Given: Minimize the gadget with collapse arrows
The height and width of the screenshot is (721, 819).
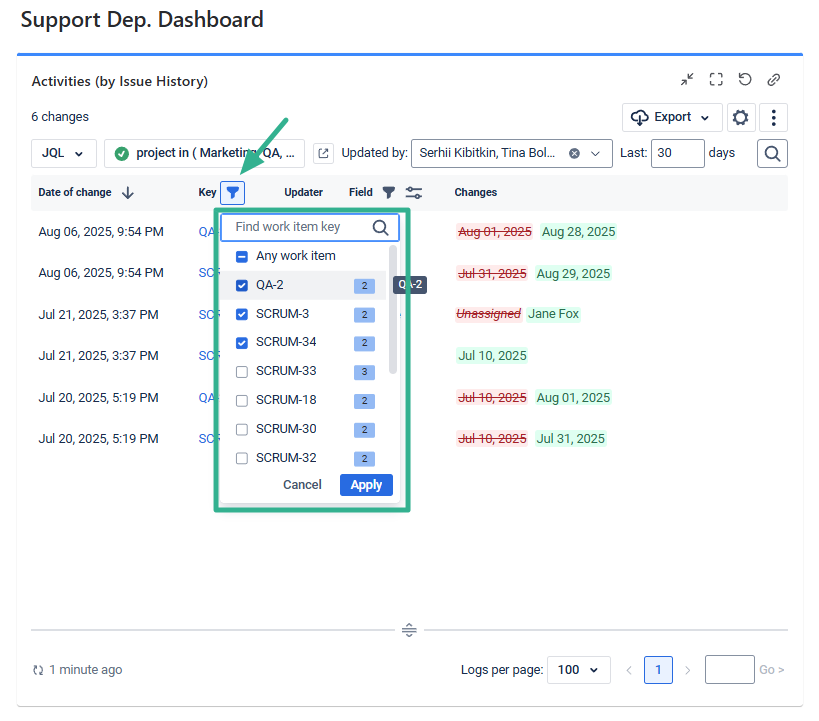Looking at the screenshot, I should [687, 80].
